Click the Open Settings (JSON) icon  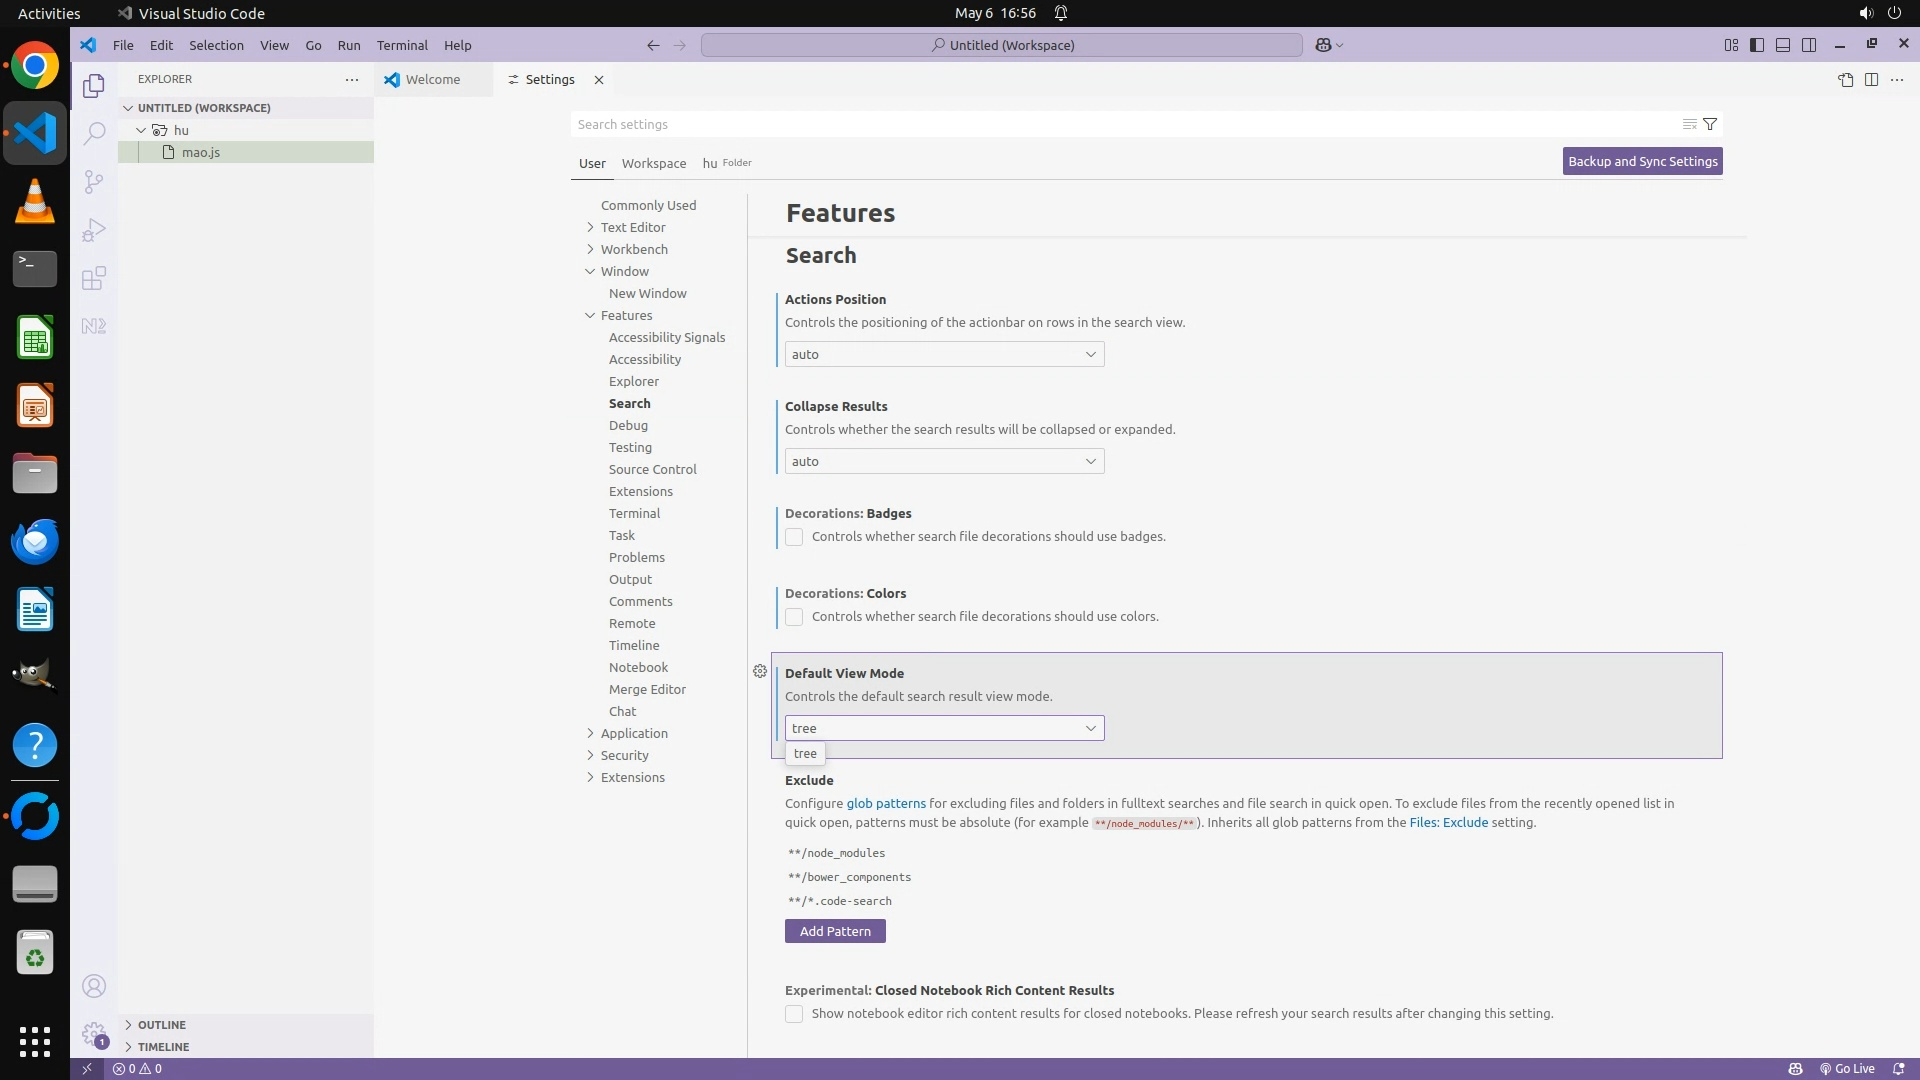coord(1845,80)
